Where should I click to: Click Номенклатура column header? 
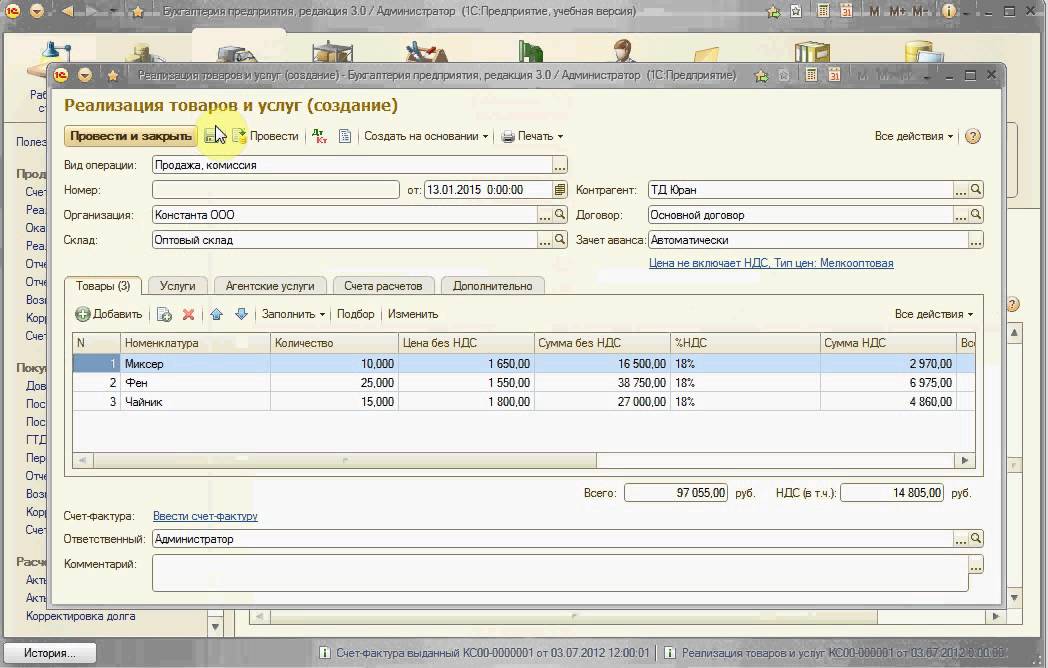195,343
